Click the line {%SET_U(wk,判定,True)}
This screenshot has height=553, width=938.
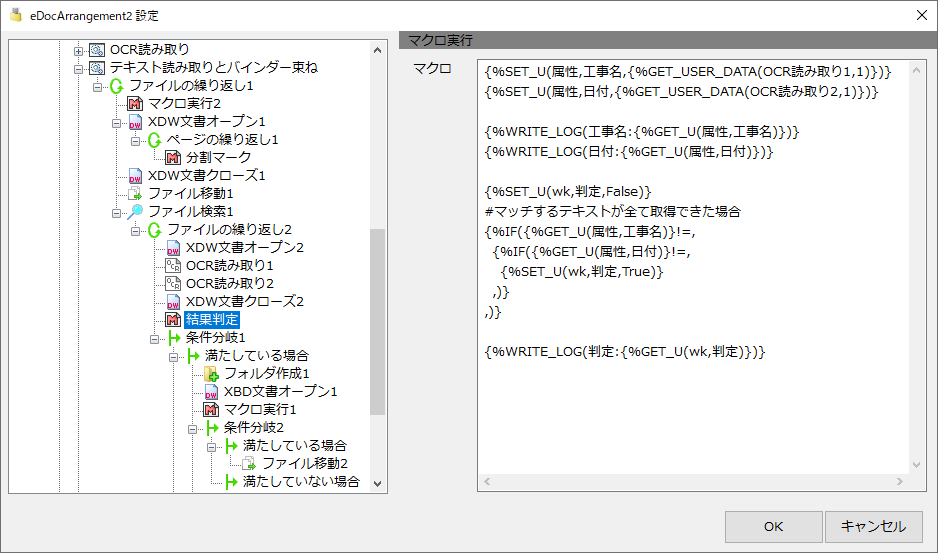582,272
